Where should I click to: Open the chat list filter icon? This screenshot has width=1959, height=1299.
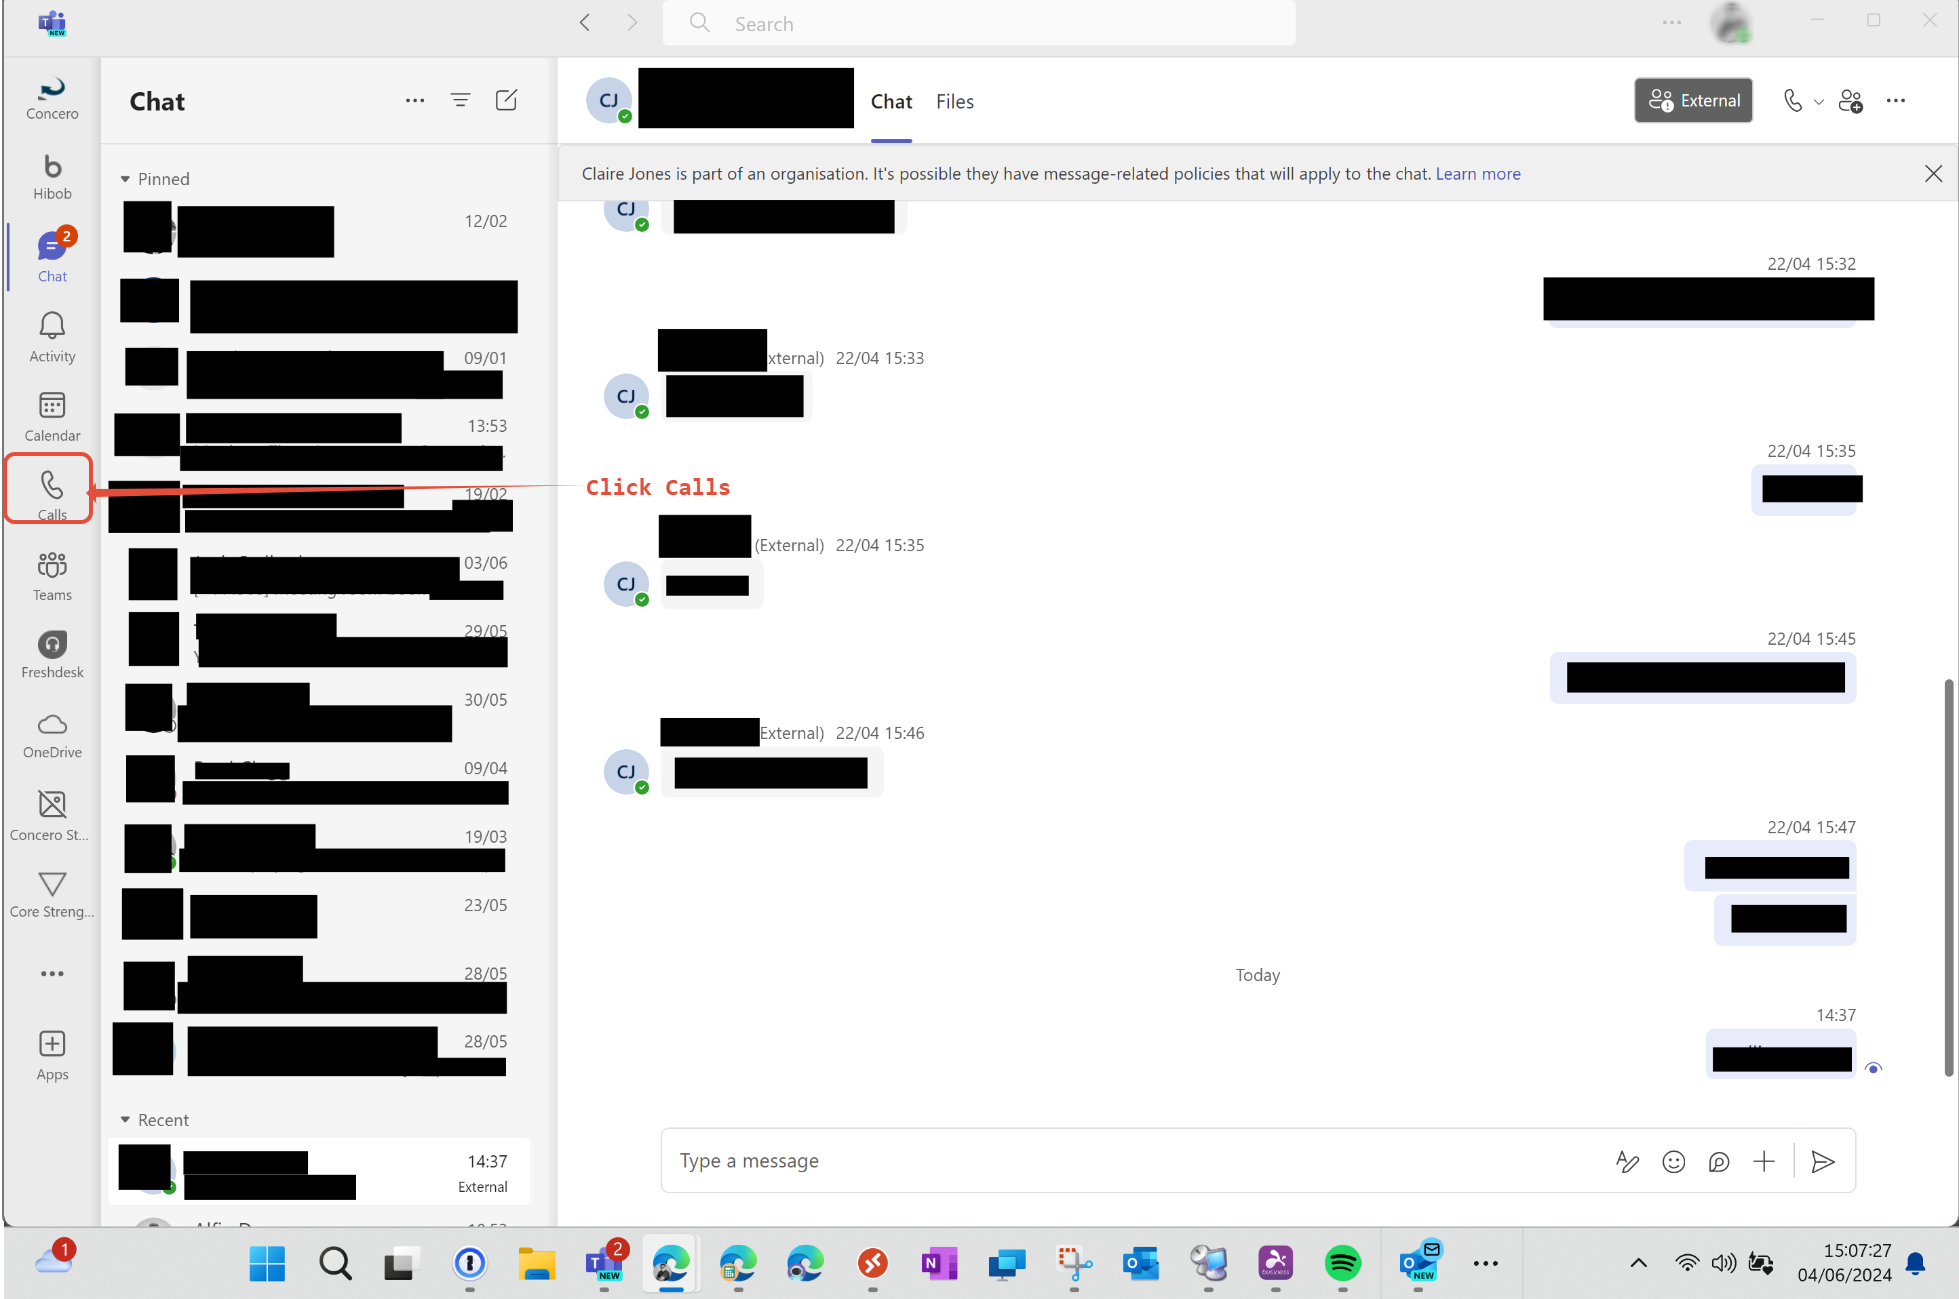tap(460, 100)
